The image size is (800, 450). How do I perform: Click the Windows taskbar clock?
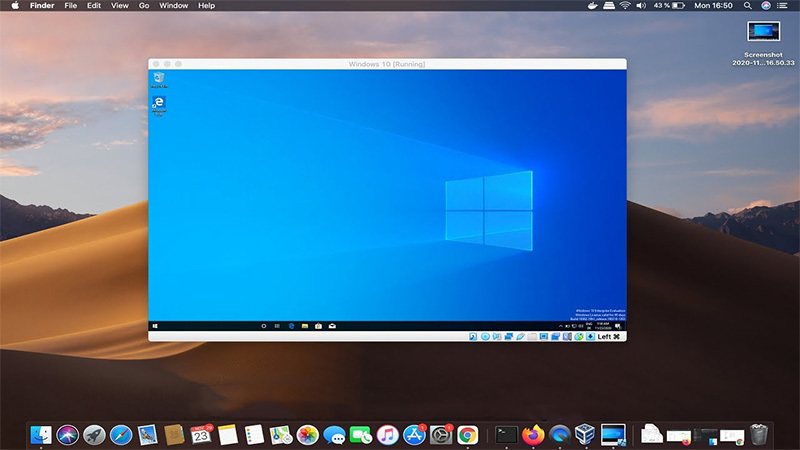point(603,326)
